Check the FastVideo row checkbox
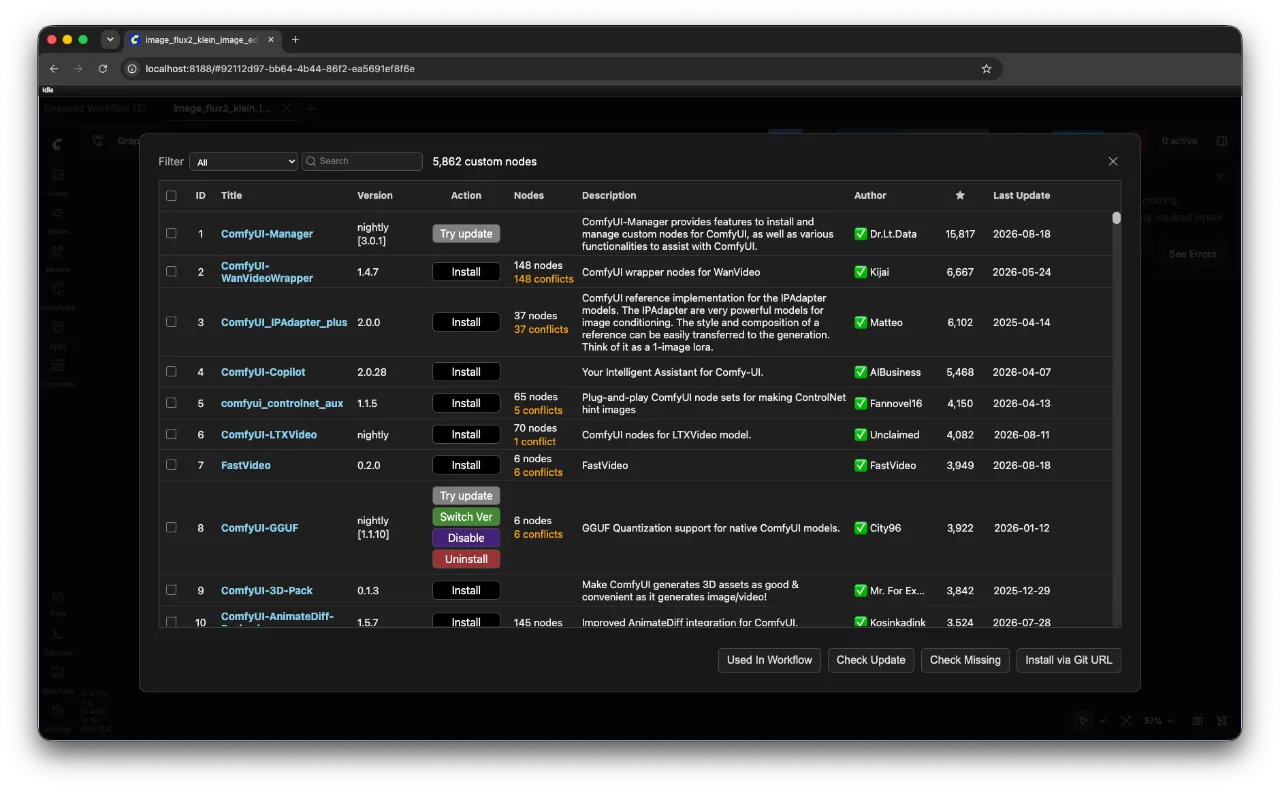This screenshot has width=1280, height=791. [x=171, y=465]
